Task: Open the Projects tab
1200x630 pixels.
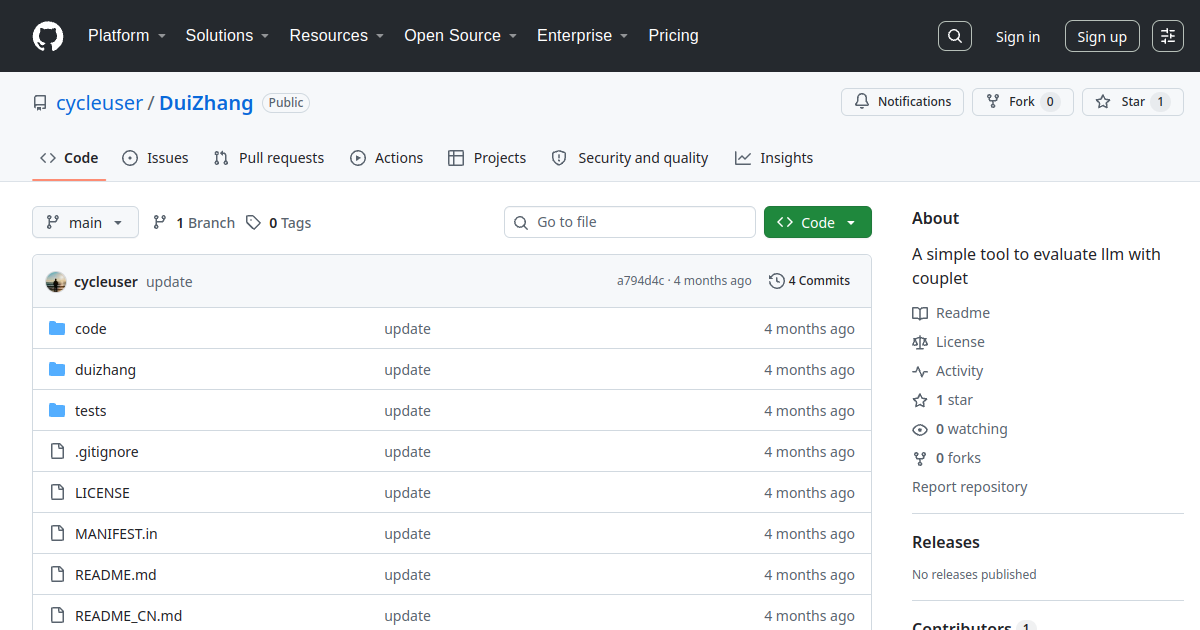Action: tap(487, 158)
